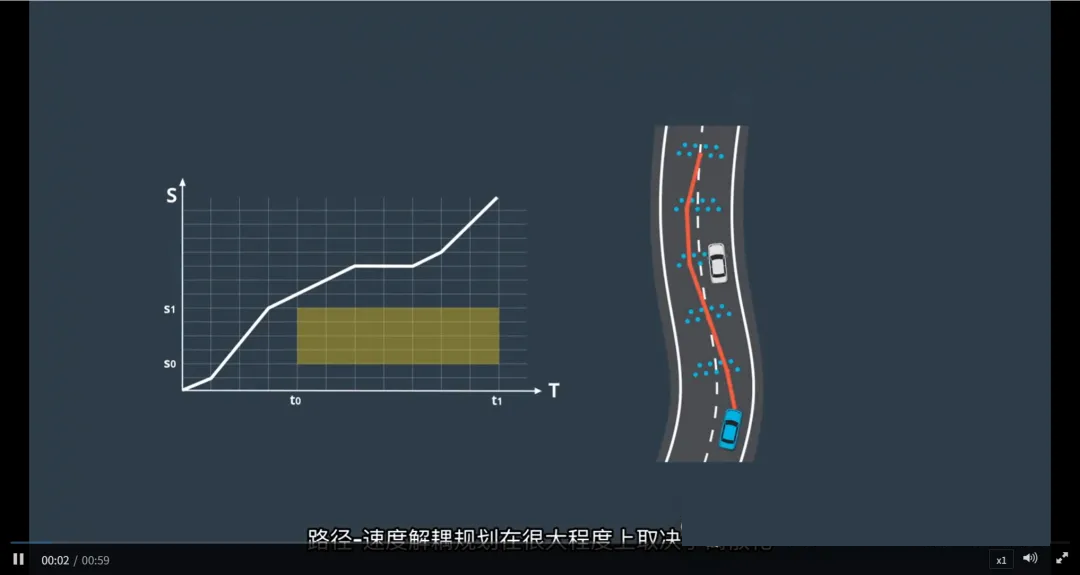
Task: Click the blue car at the road bottom
Action: (730, 429)
